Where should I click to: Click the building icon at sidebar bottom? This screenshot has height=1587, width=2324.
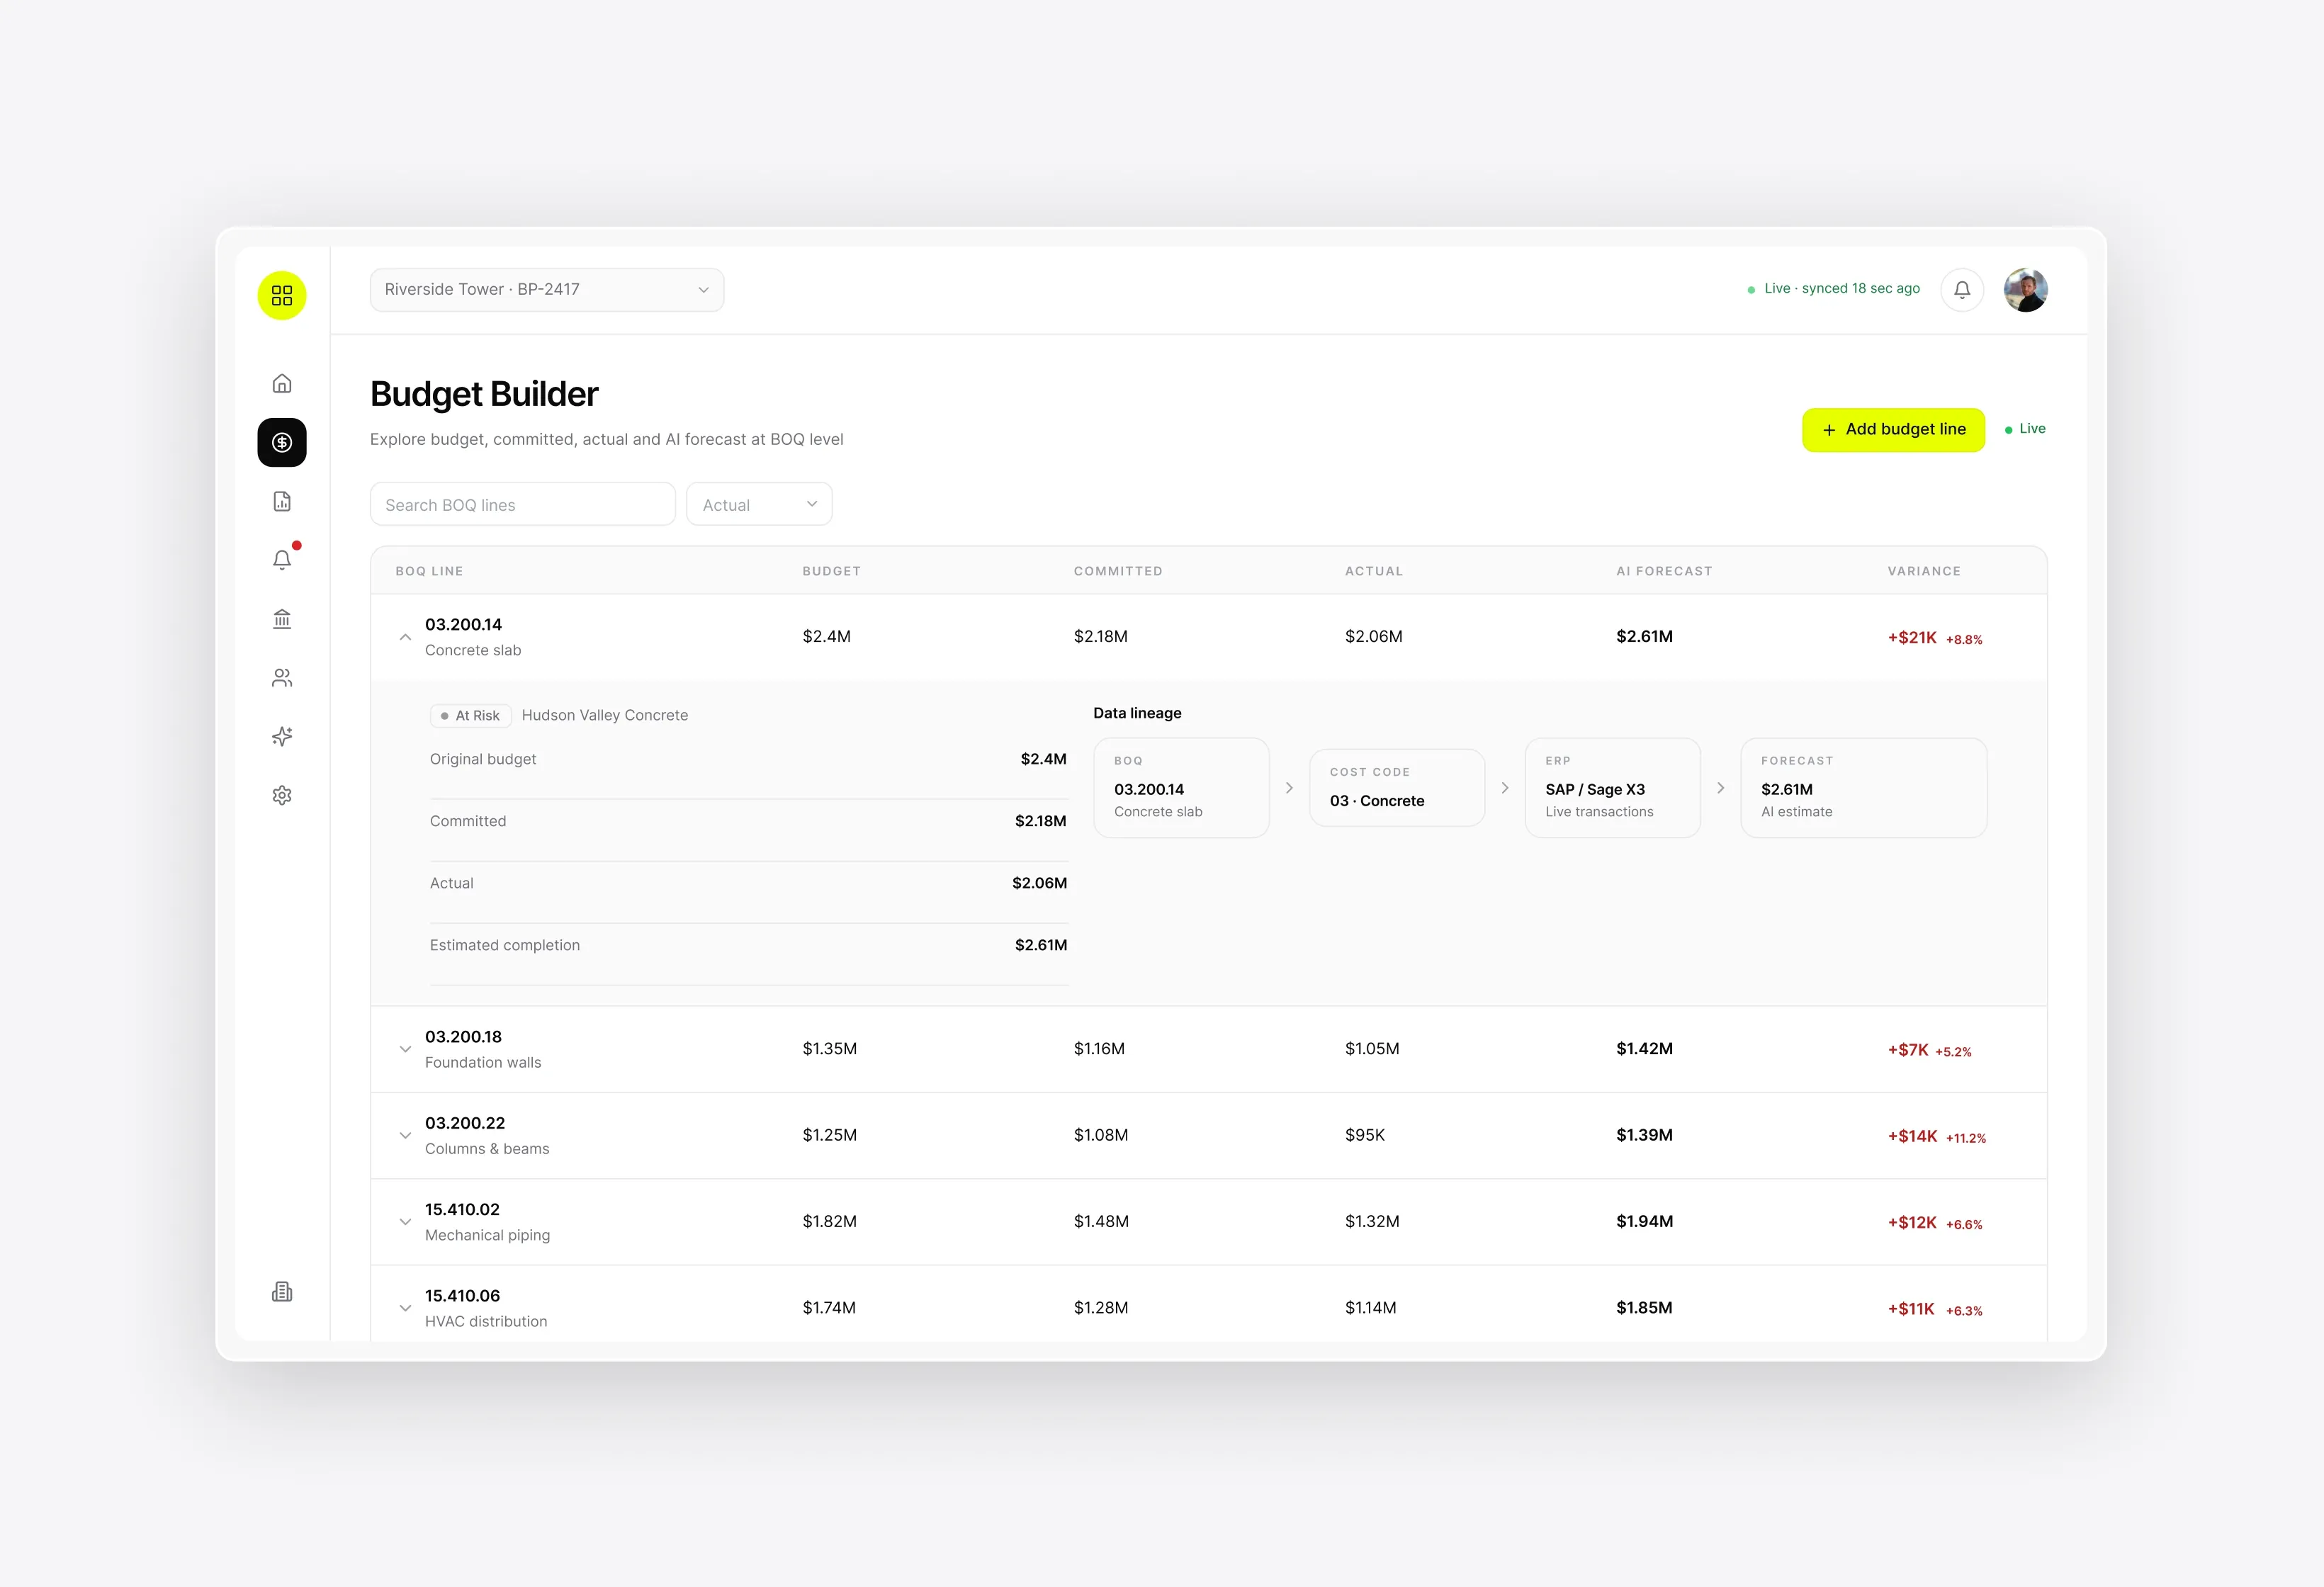tap(282, 1291)
